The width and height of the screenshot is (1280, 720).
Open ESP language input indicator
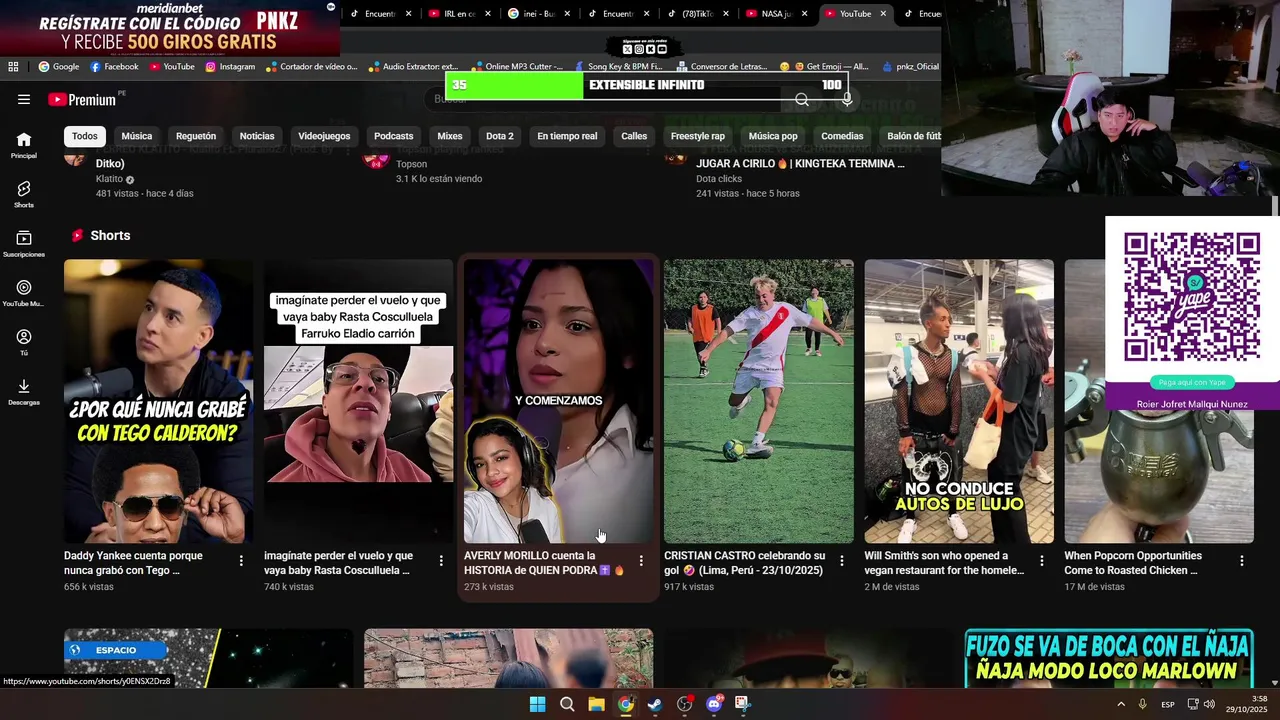click(x=1167, y=704)
